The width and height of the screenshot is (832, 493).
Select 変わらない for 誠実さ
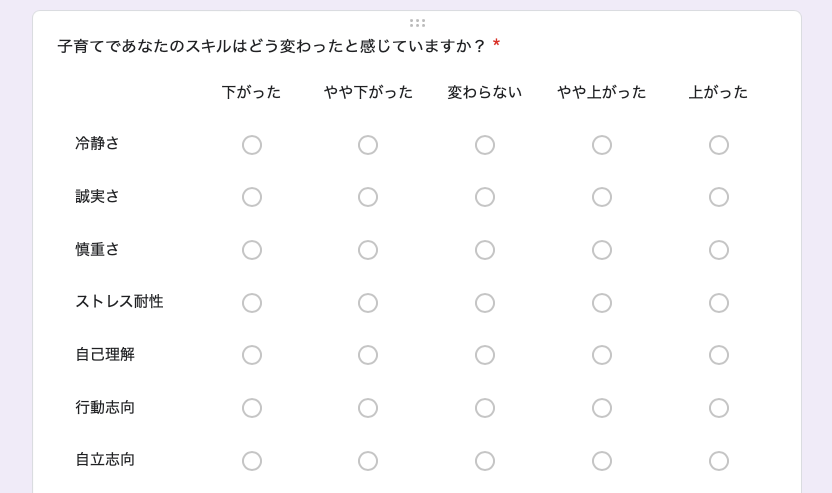[485, 197]
